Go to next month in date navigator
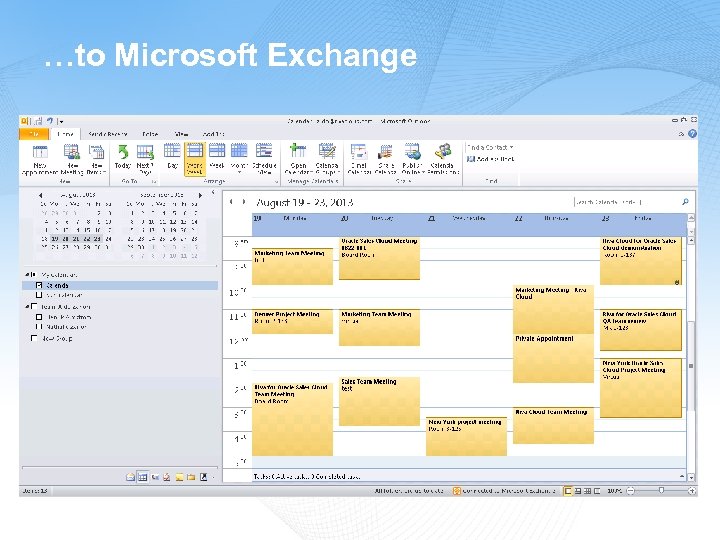This screenshot has width=720, height=540. [200, 195]
